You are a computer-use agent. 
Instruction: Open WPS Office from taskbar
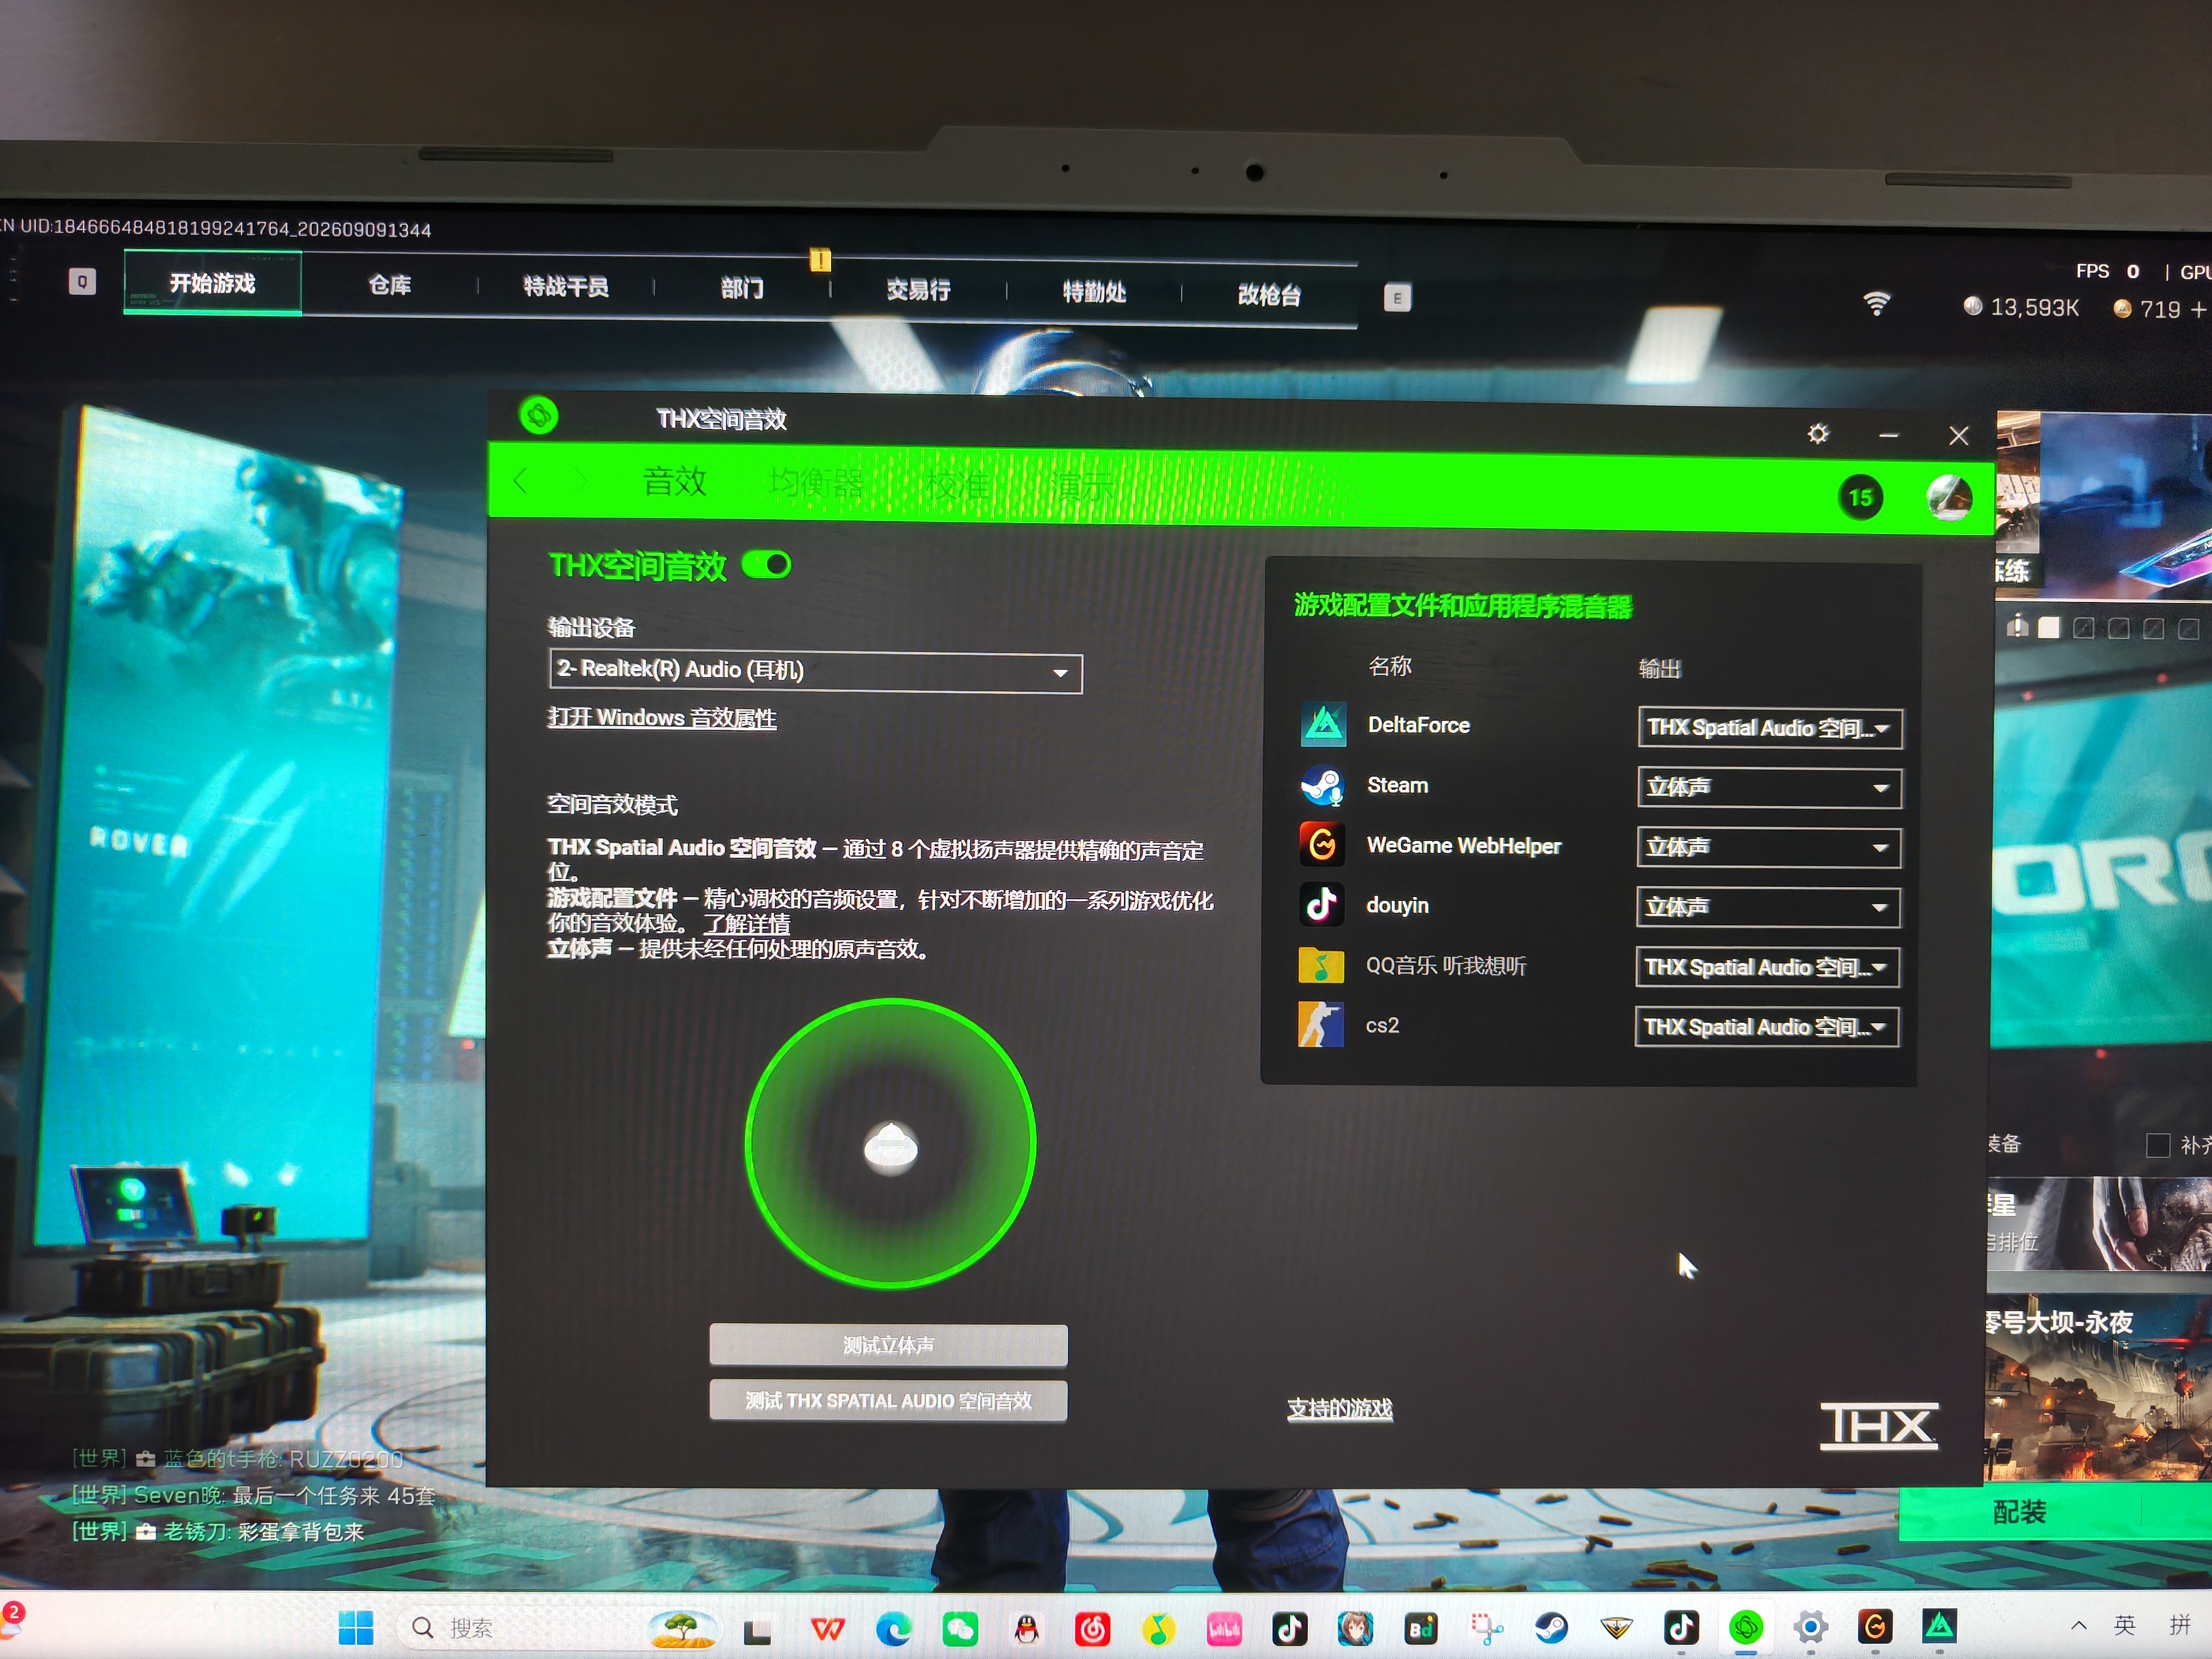pyautogui.click(x=827, y=1629)
